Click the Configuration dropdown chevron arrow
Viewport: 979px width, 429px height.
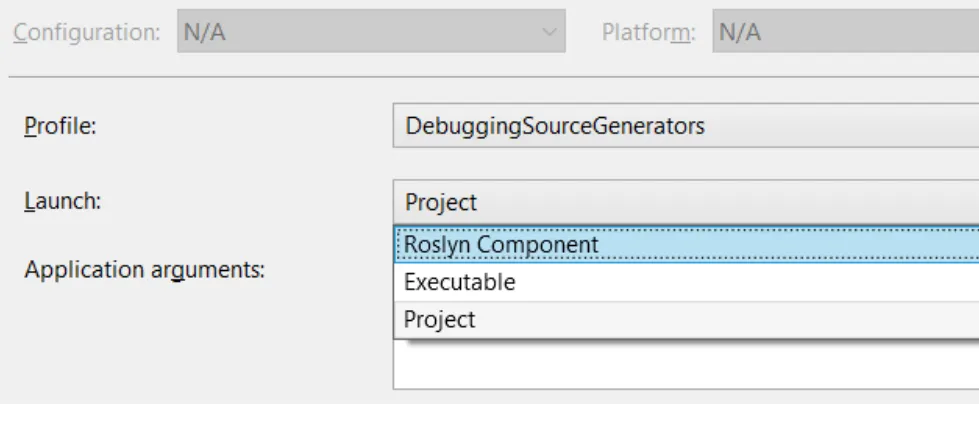tap(547, 32)
